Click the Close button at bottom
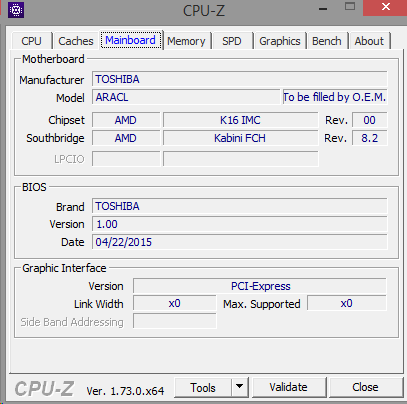This screenshot has height=404, width=407. 365,387
